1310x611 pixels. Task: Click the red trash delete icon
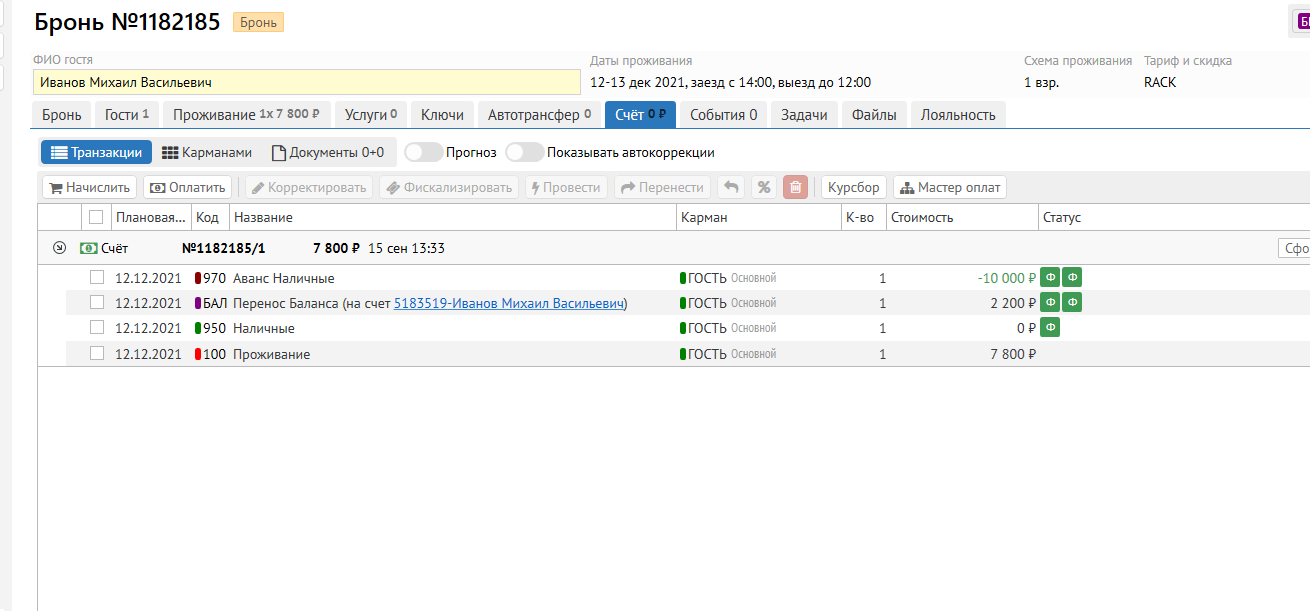pos(795,187)
